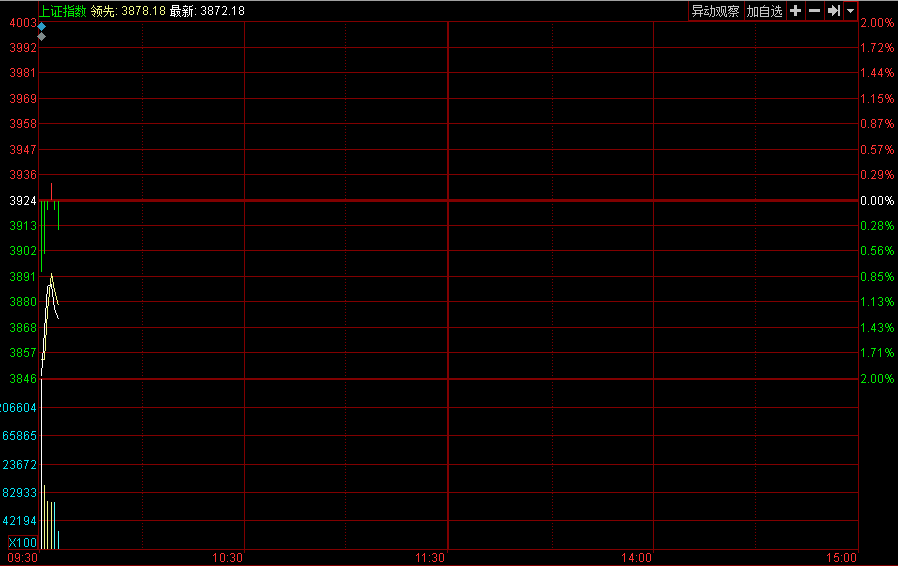
Task: Add to watchlist with 加自选 button
Action: click(x=764, y=11)
